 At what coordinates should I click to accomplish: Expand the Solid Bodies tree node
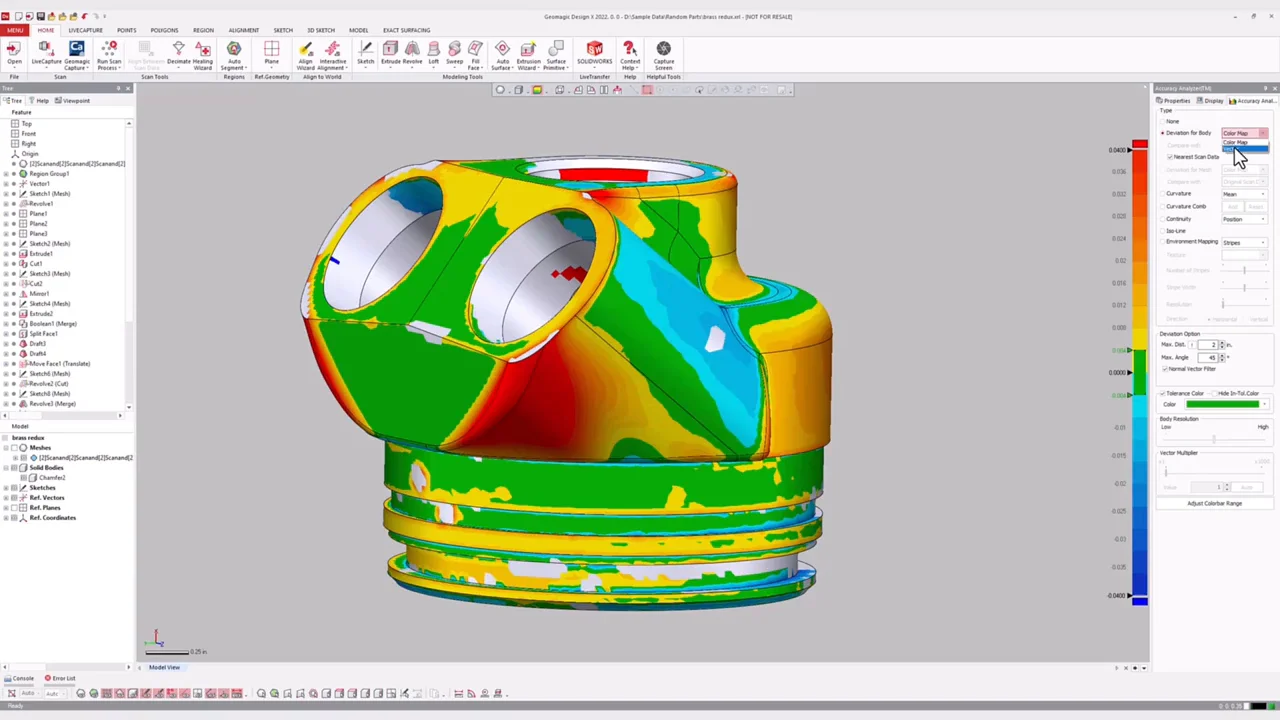7,467
